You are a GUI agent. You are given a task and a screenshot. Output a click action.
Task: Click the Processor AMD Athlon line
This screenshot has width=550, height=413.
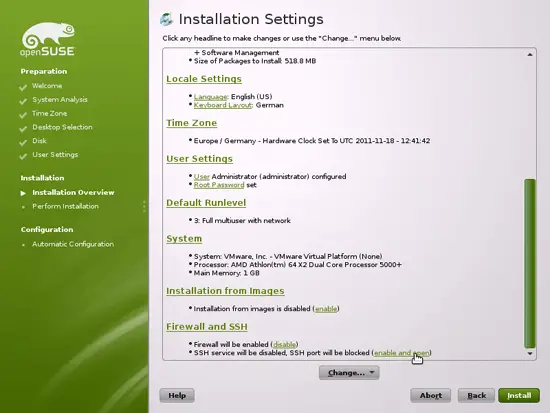298,265
